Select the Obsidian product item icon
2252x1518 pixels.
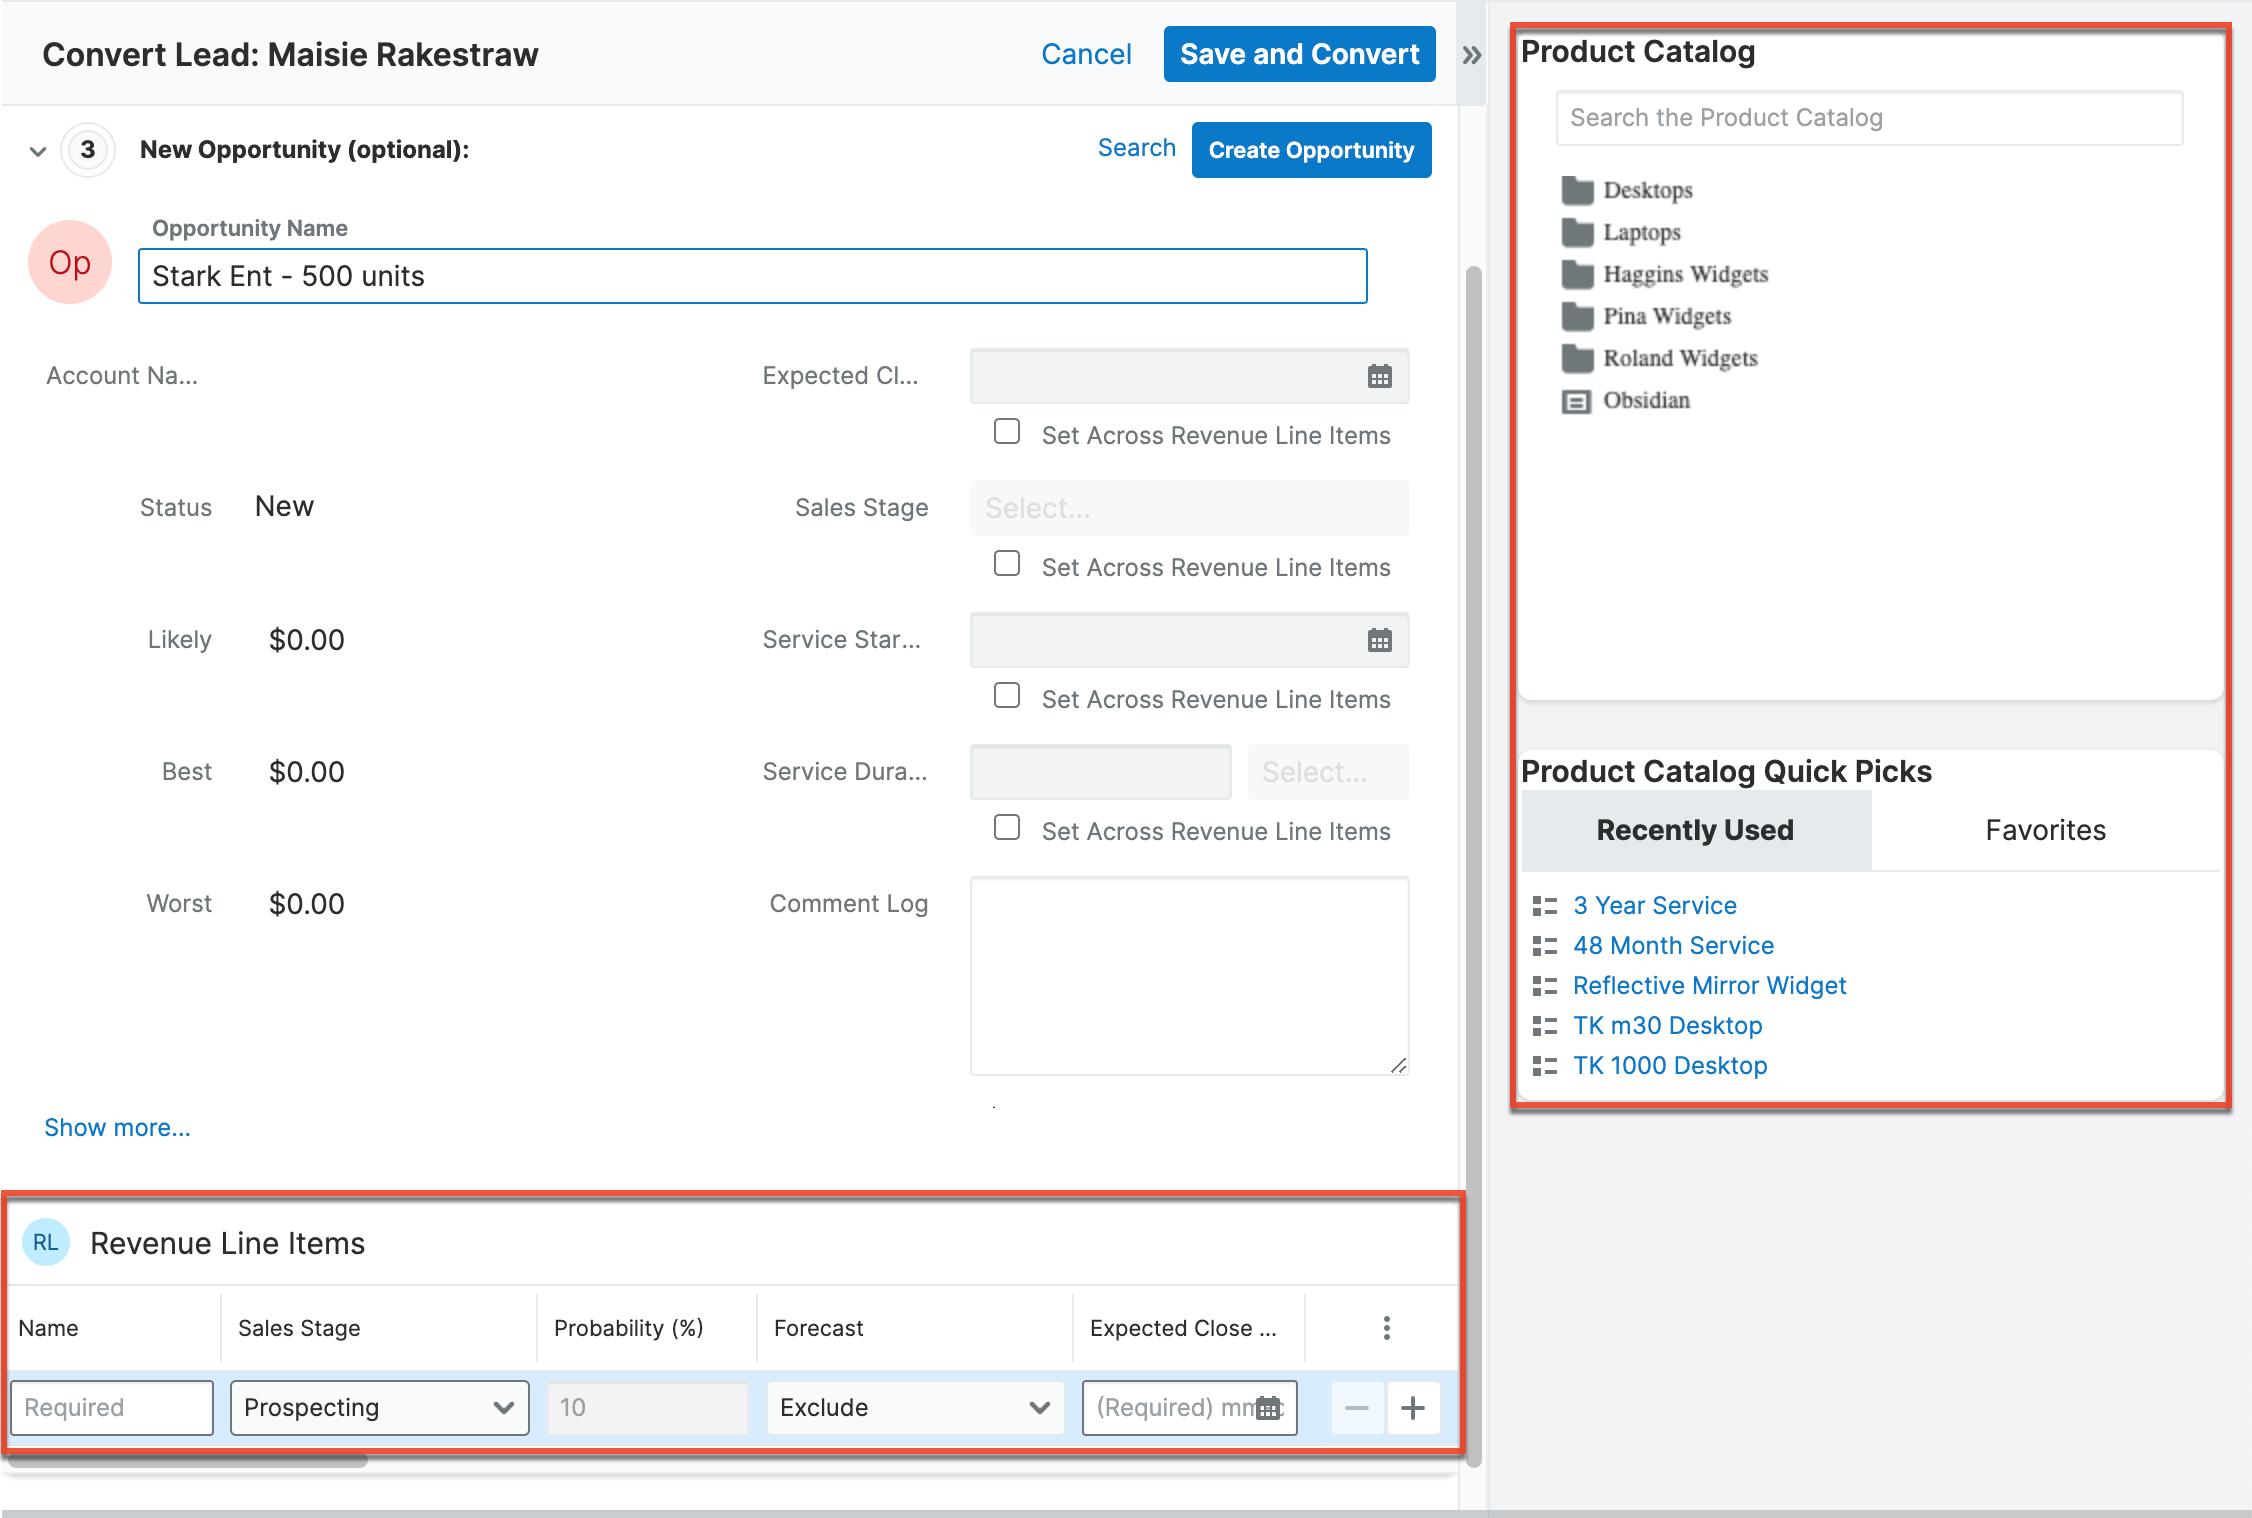coord(1577,401)
